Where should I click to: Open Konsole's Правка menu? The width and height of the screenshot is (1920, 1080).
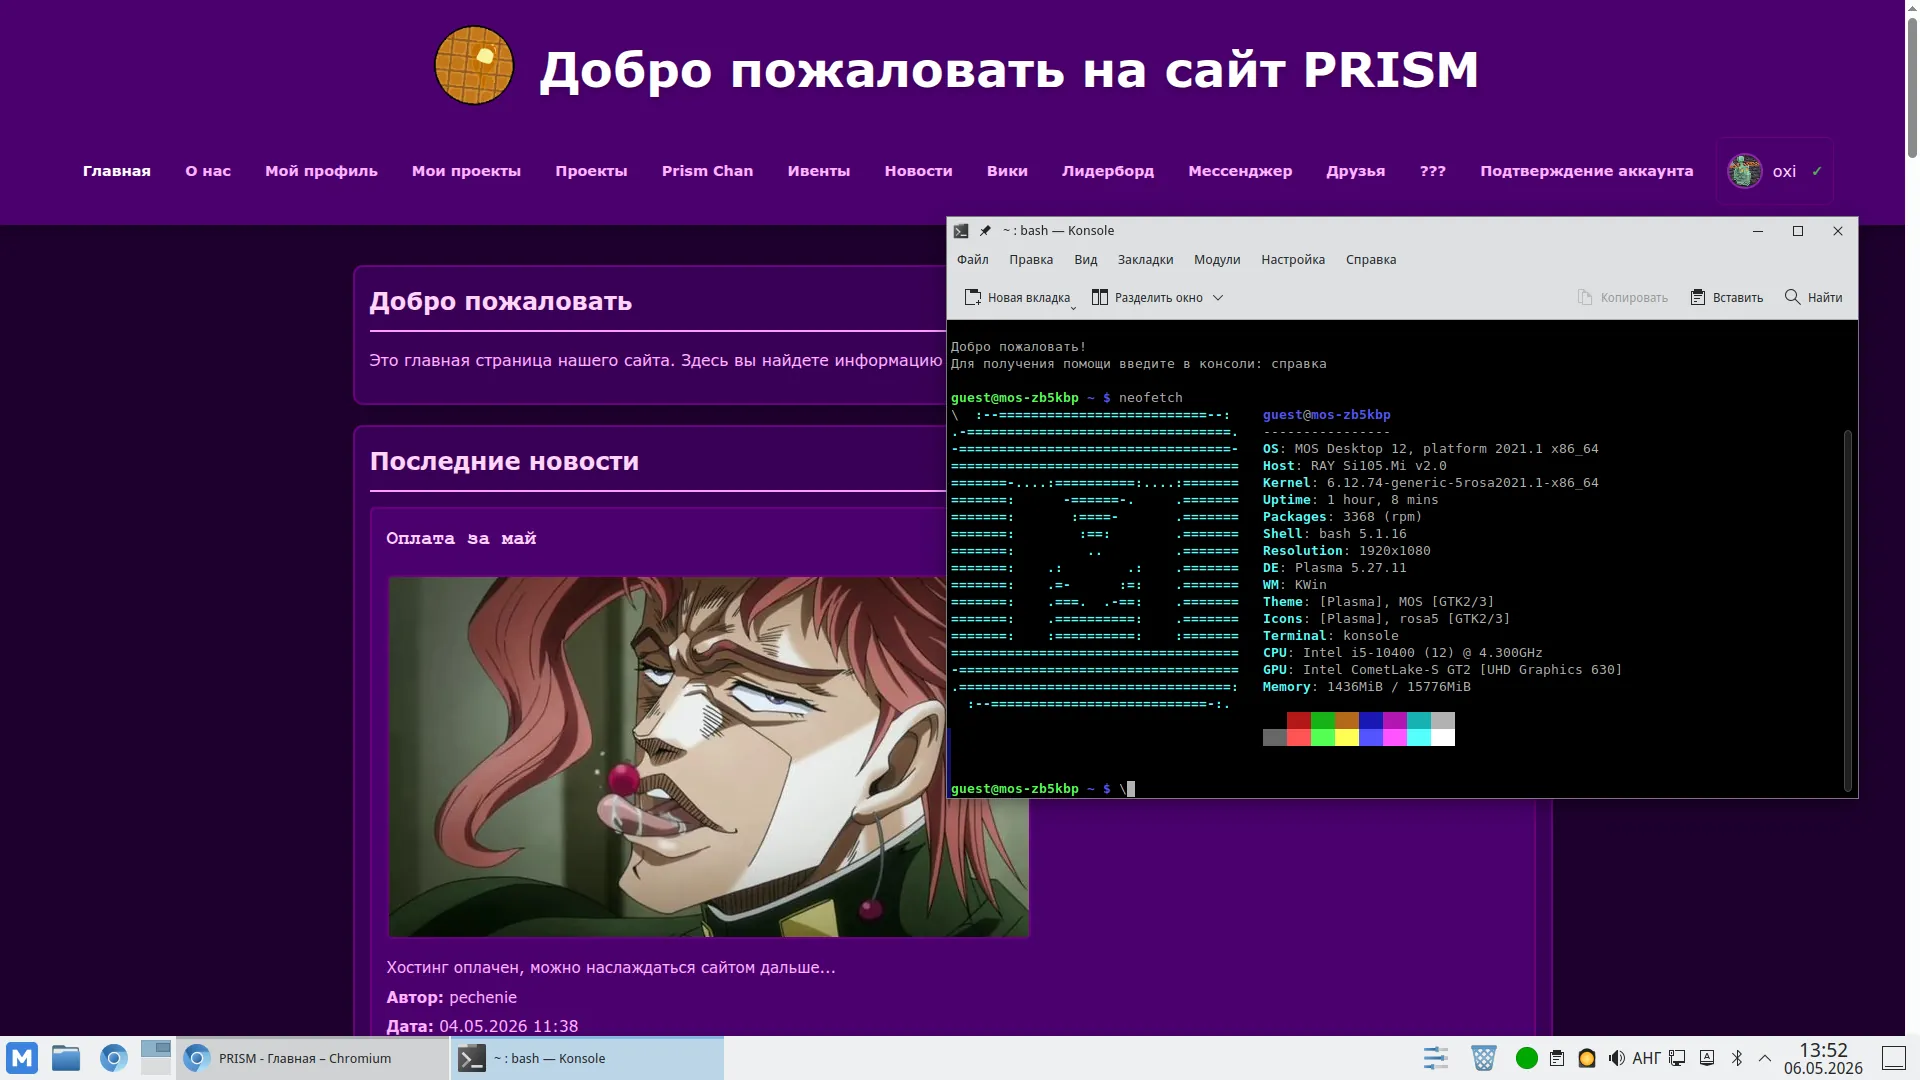coord(1031,260)
